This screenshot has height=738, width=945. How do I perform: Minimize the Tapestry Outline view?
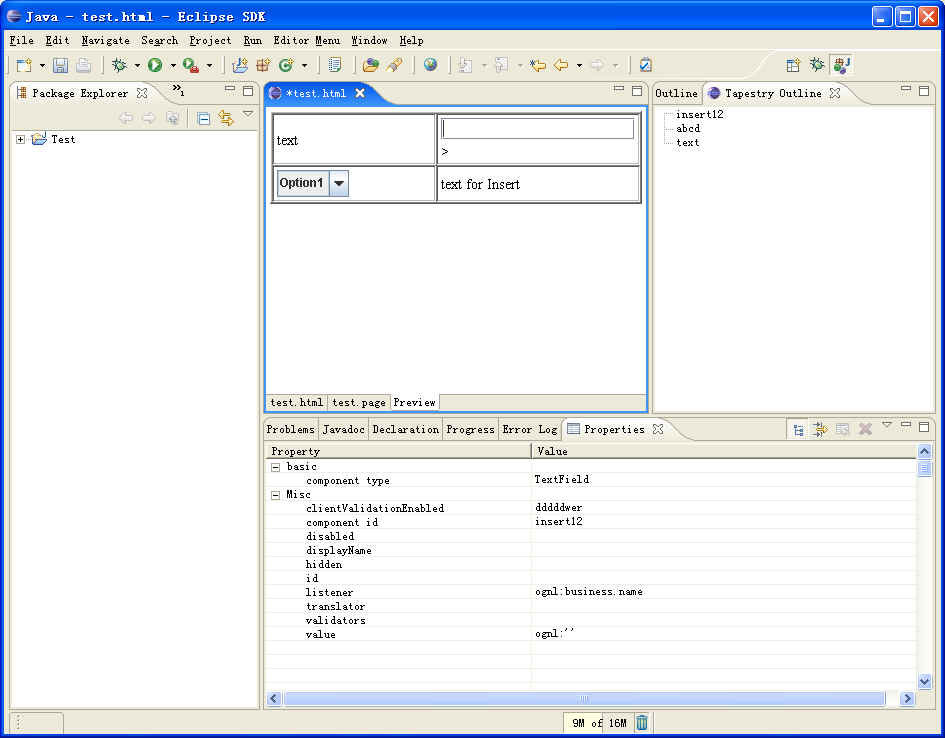click(906, 90)
